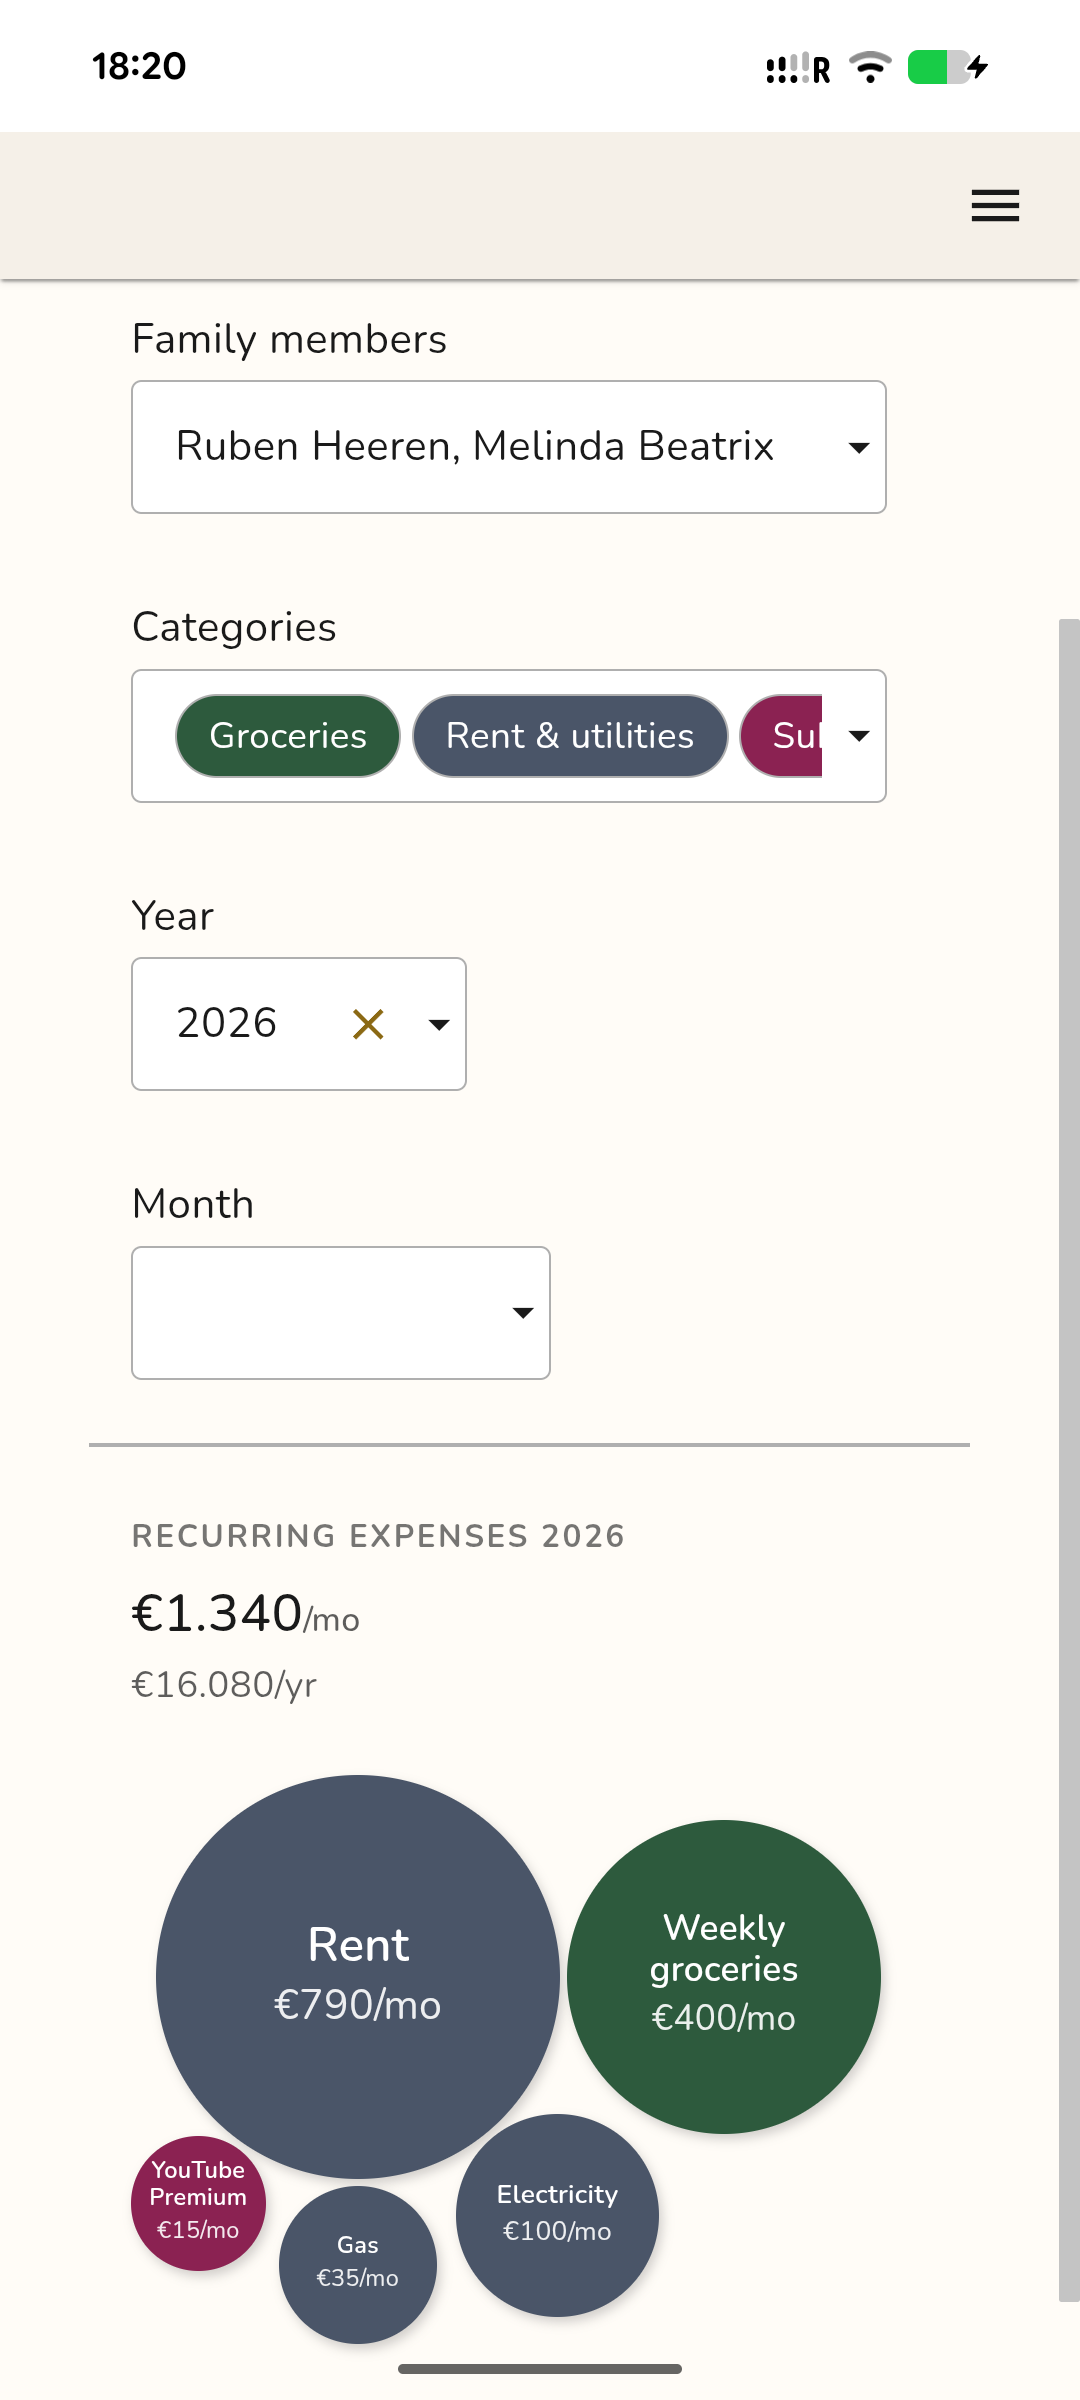
Task: Open the Year dropdown arrow
Action: (440, 1024)
